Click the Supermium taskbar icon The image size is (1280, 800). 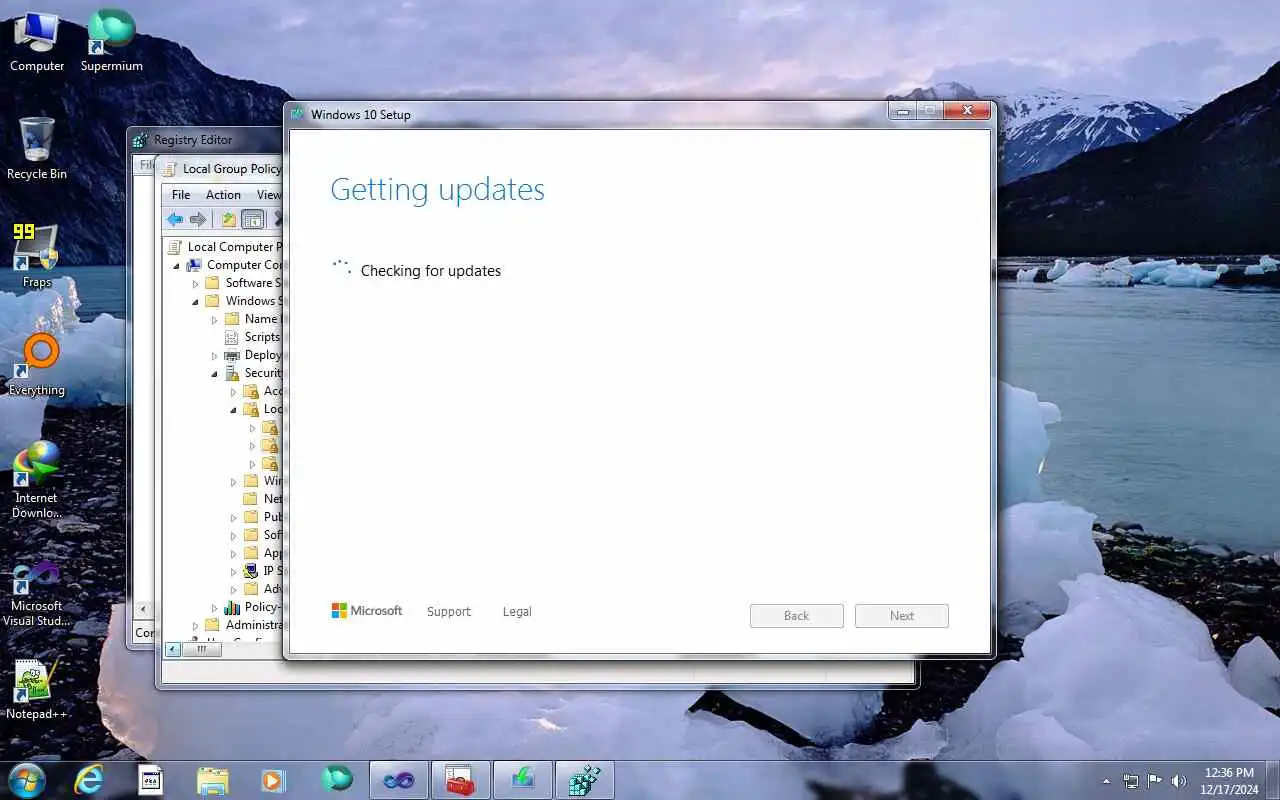[x=337, y=780]
